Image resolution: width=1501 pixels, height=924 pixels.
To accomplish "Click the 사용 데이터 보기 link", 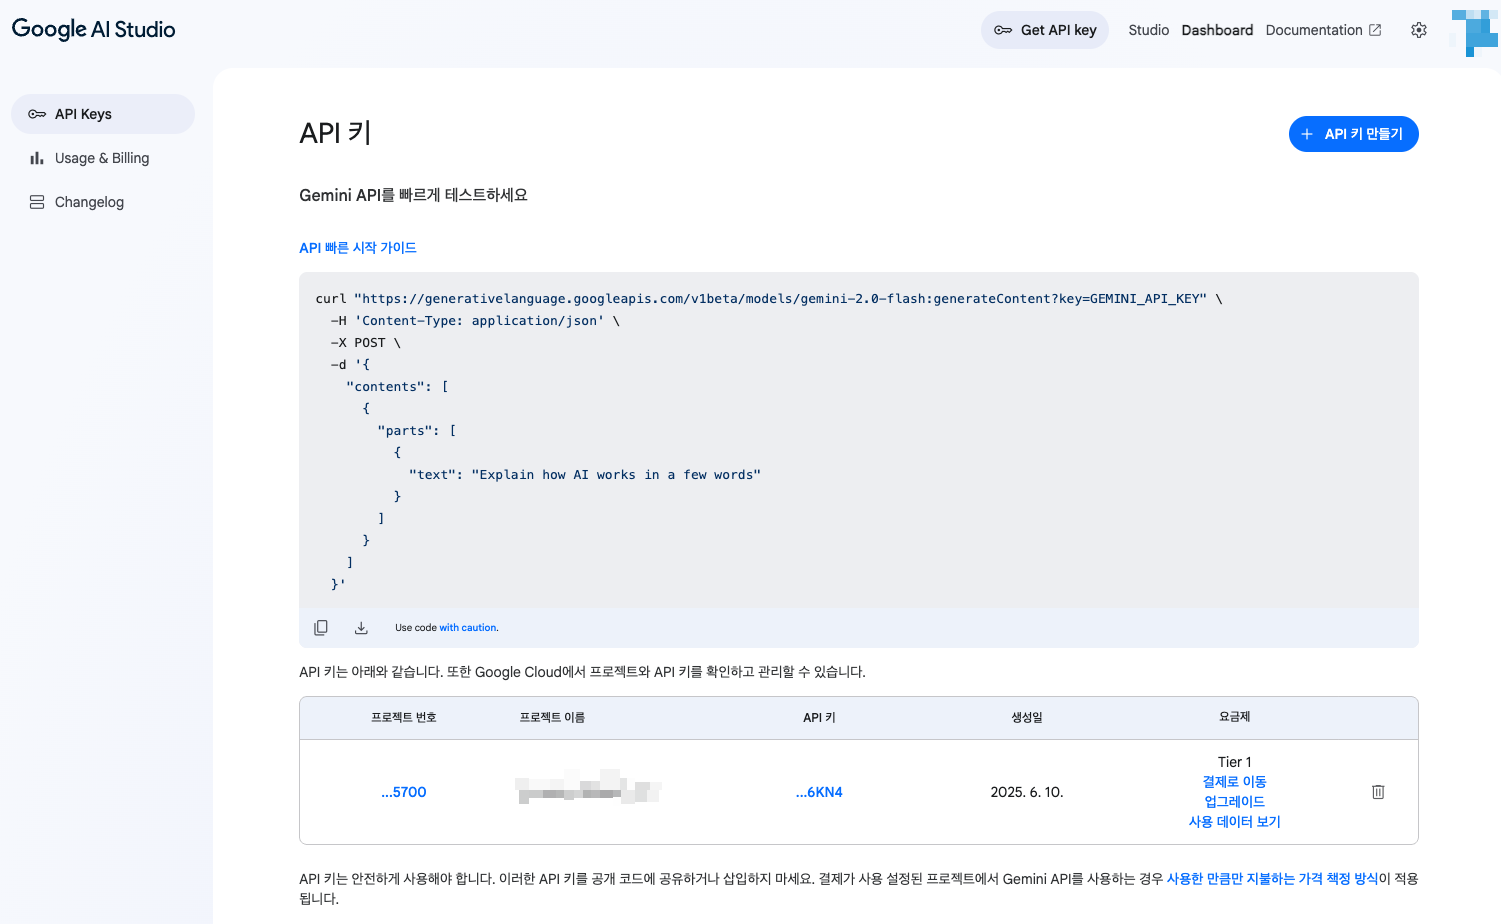I will (1234, 822).
